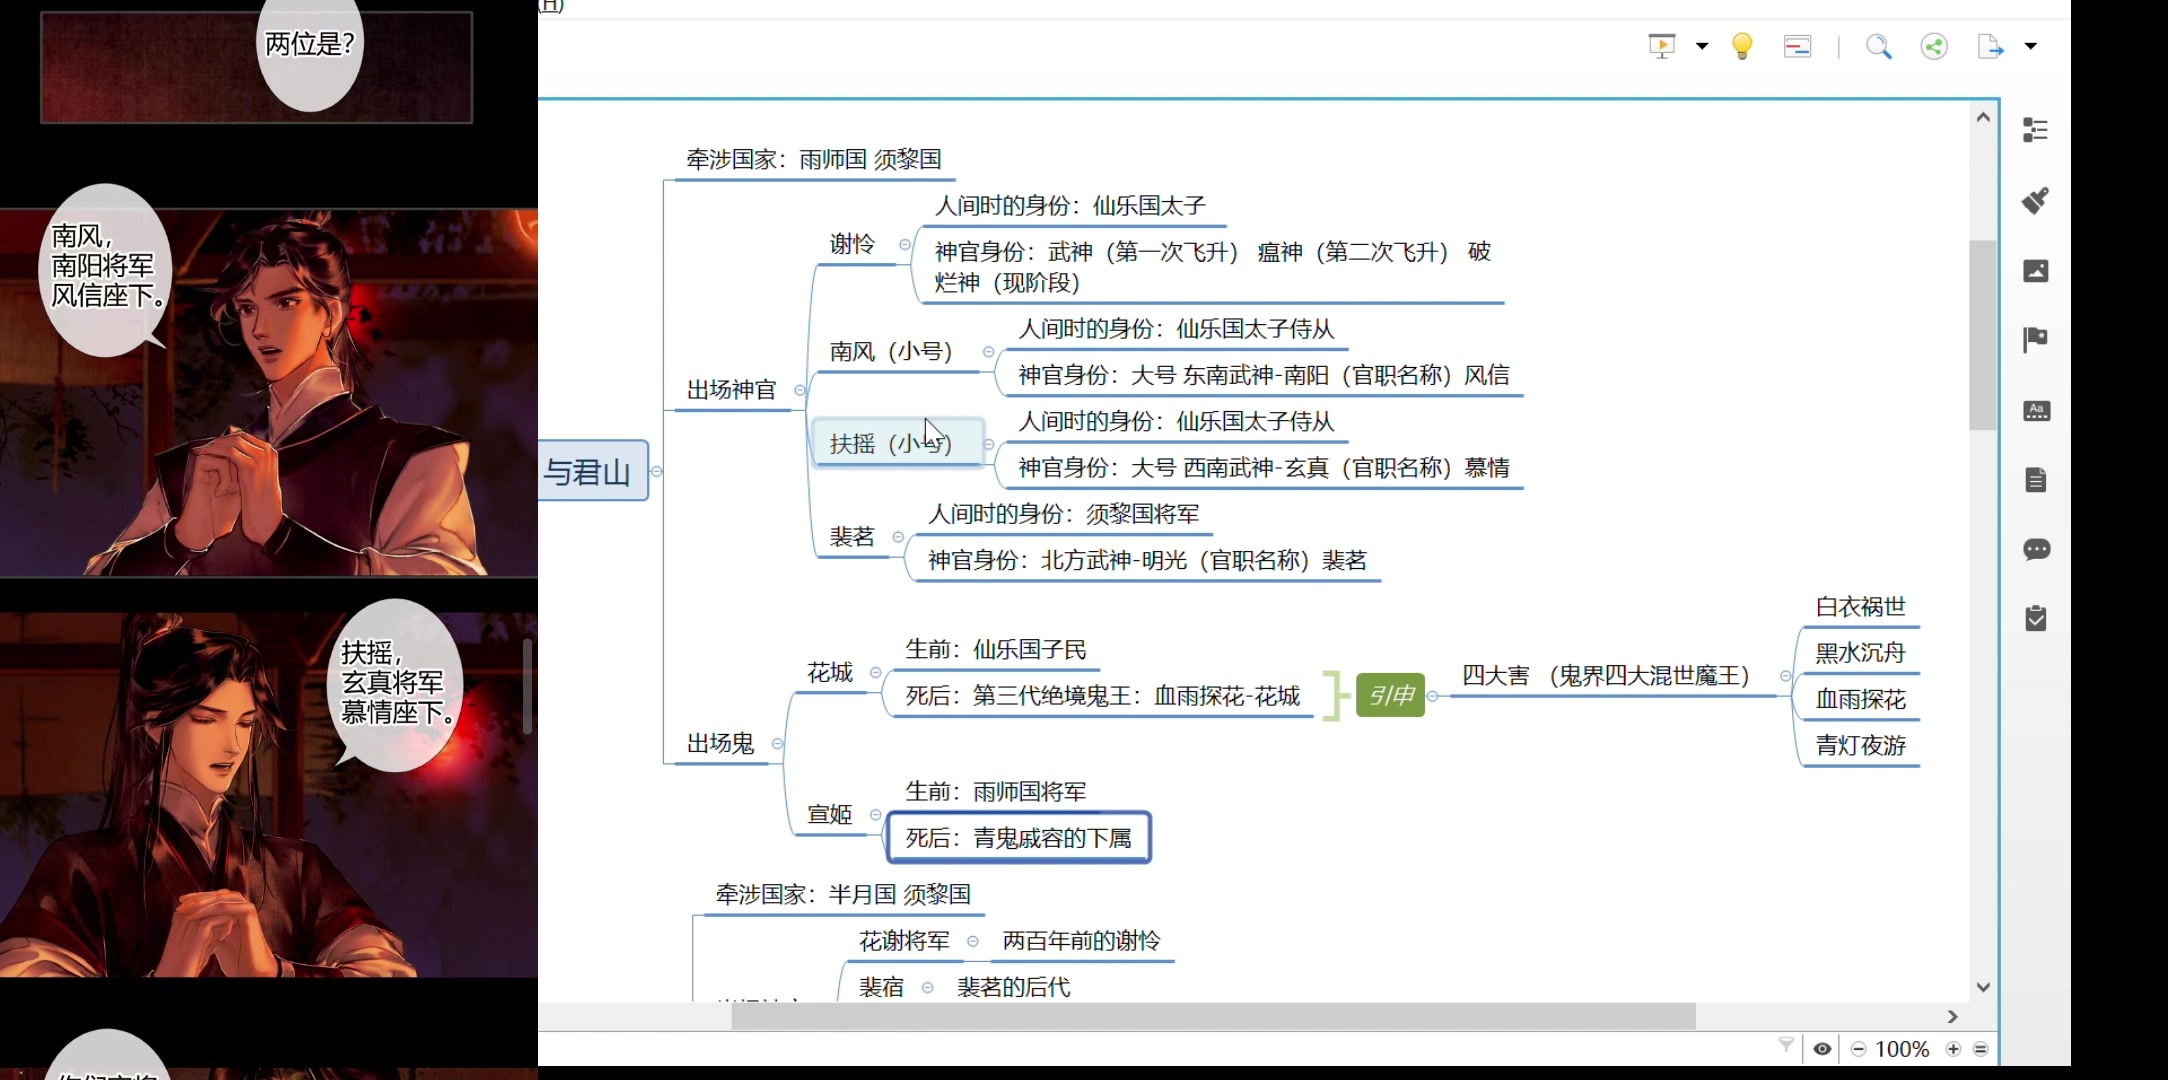Select the 与君山 central topic
Screen dimensions: 2168x1080
[x=593, y=471]
